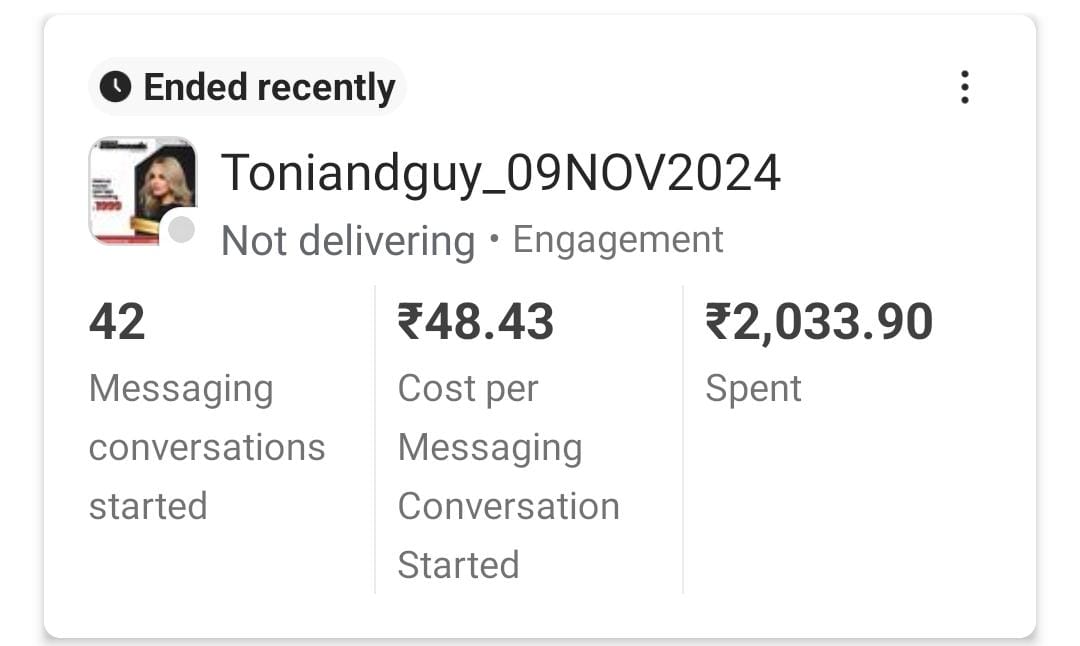This screenshot has height=646, width=1080.
Task: Click the clock icon beside Ended recently
Action: pyautogui.click(x=116, y=87)
